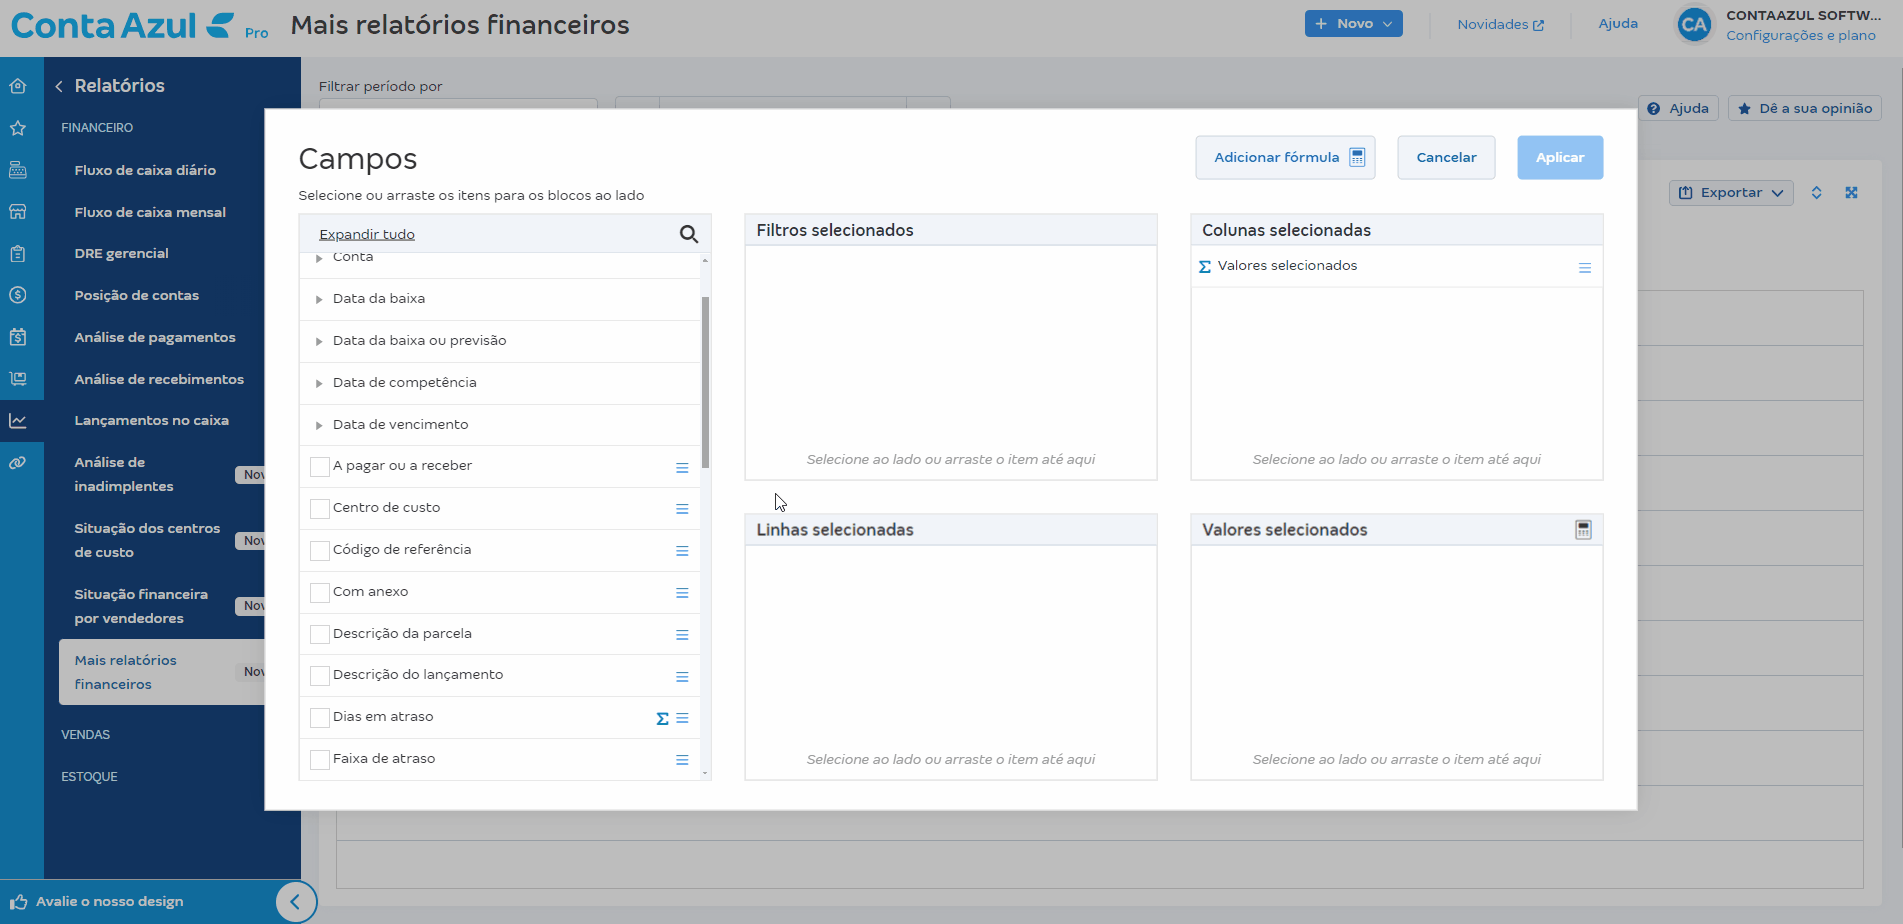Image resolution: width=1903 pixels, height=924 pixels.
Task: Check the Centro de custo checkbox
Action: click(320, 509)
